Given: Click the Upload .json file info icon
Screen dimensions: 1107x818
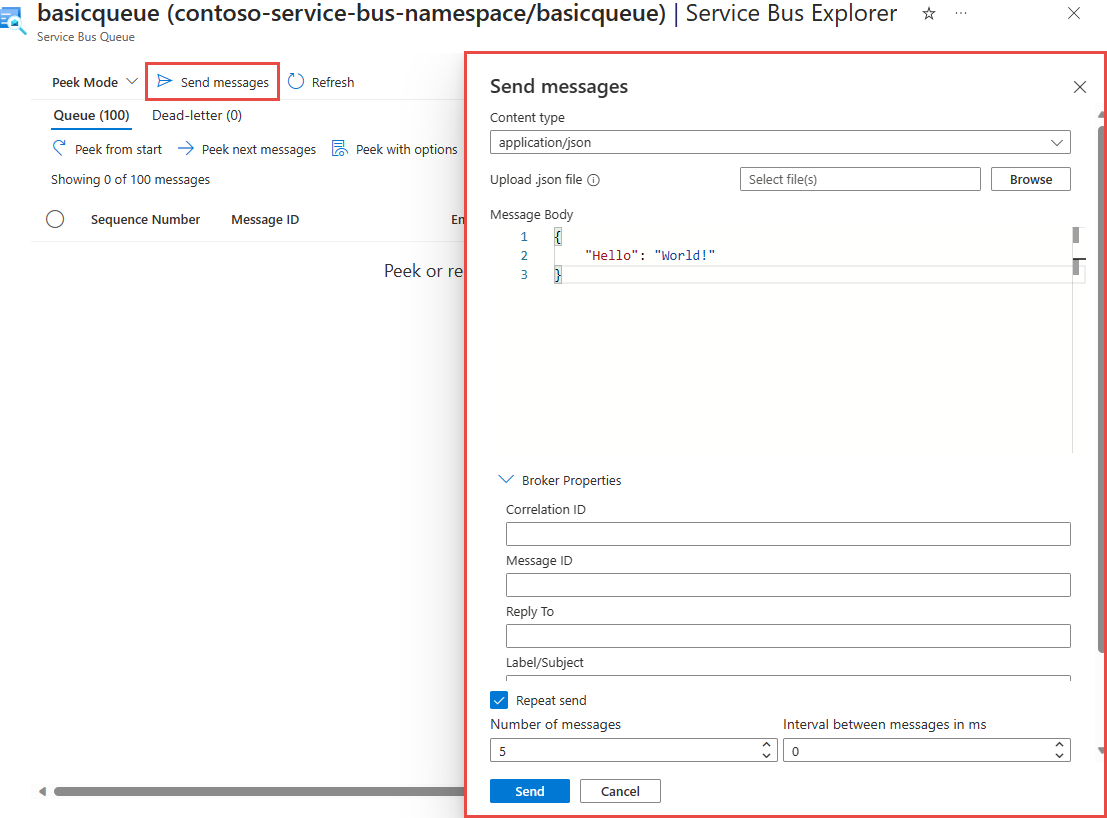Looking at the screenshot, I should pos(594,180).
